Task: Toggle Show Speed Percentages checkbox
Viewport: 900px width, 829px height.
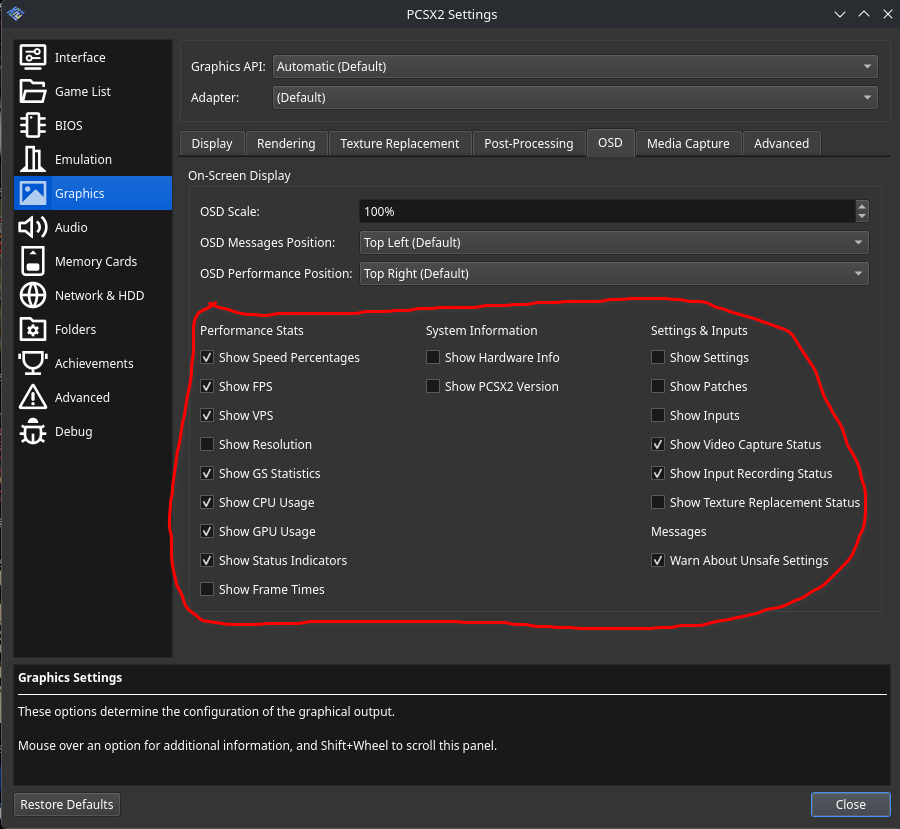Action: [x=207, y=357]
